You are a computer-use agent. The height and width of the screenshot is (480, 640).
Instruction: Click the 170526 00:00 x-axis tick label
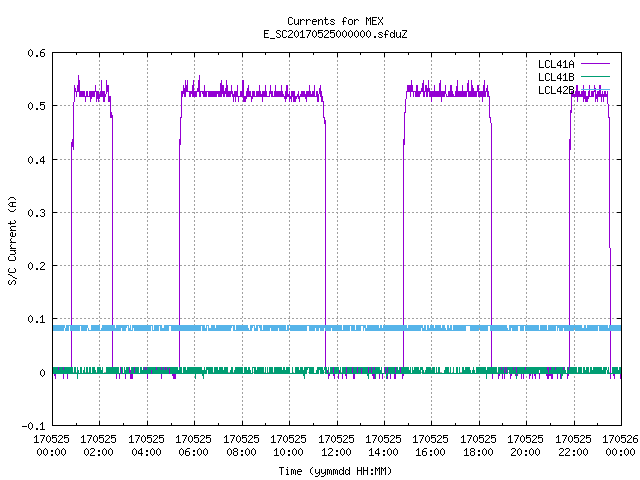pos(620,446)
